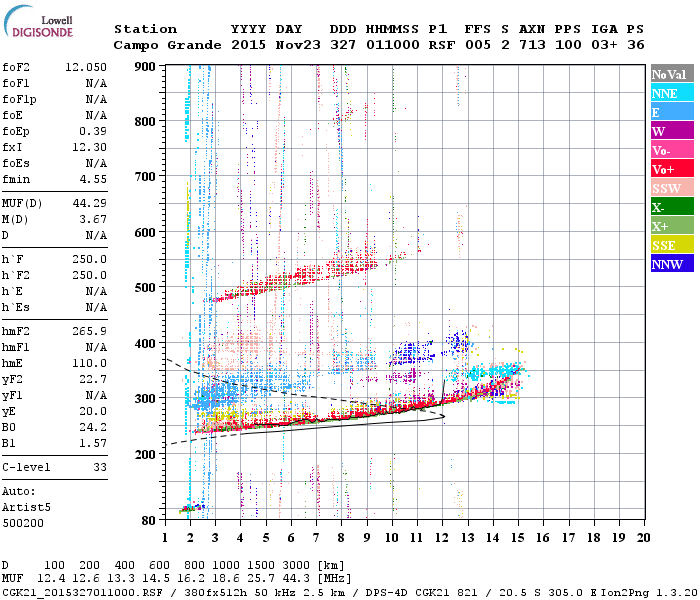Viewport: 700px width, 600px height.
Task: Click the foEs N/A value
Action: (96, 163)
